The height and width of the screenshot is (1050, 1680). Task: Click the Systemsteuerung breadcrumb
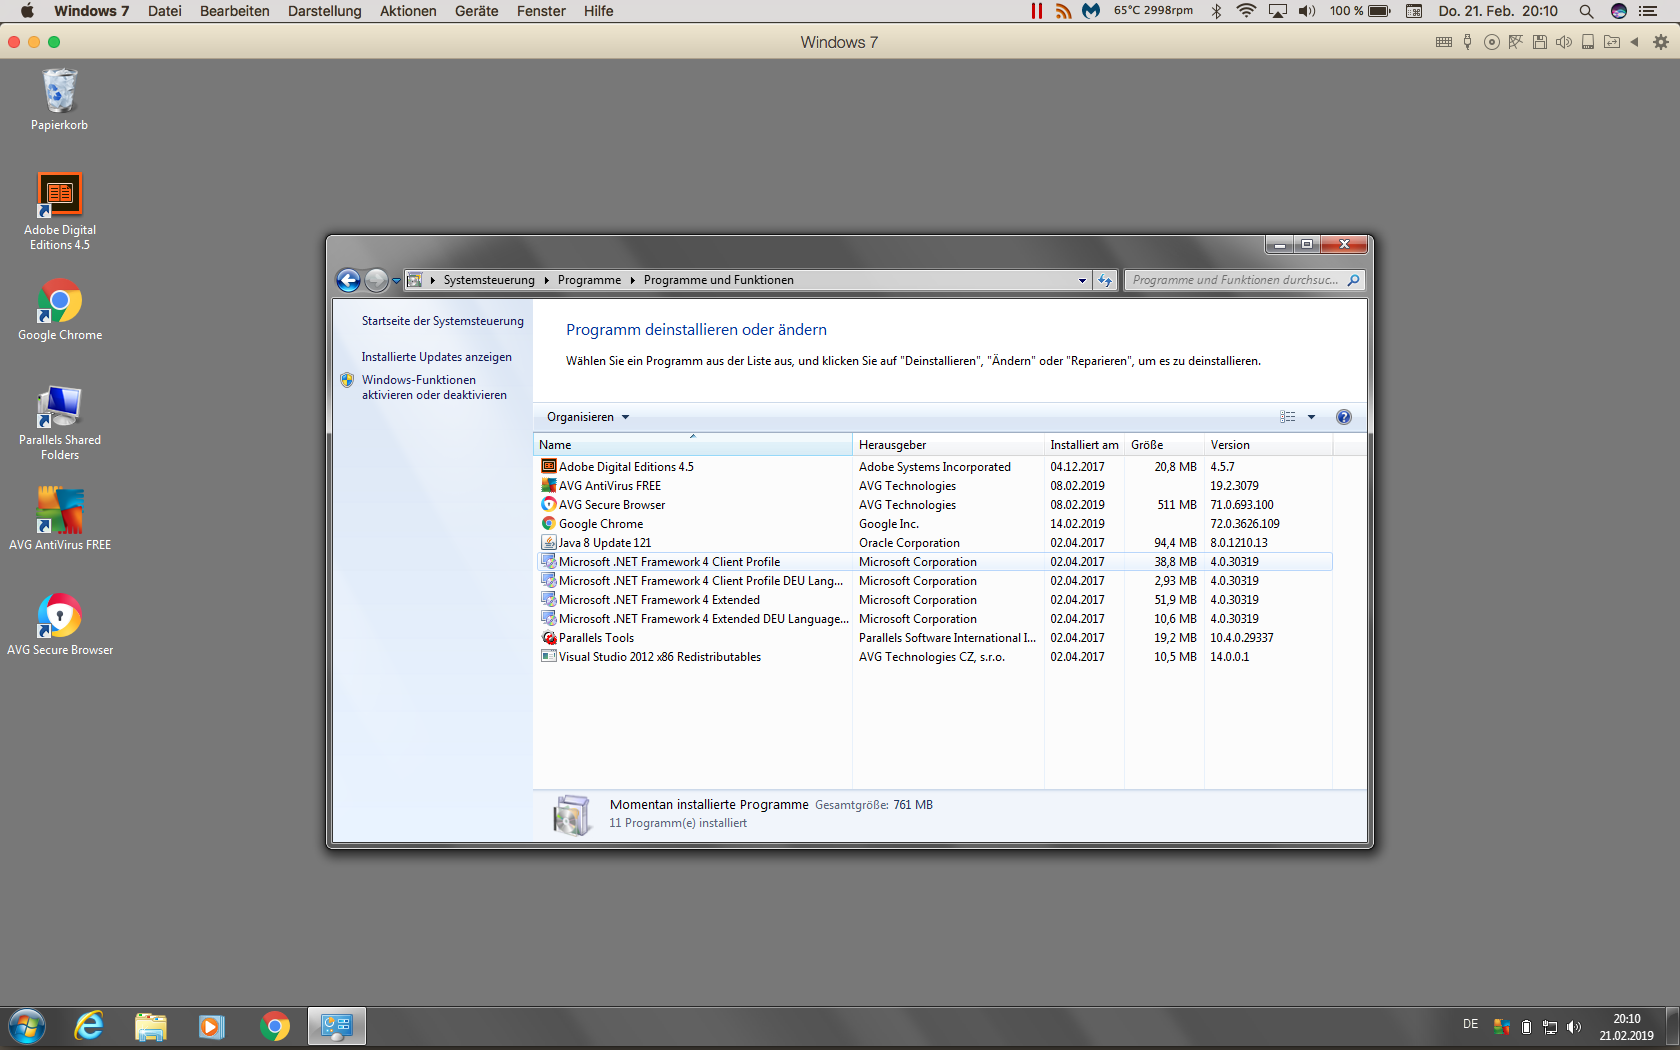coord(489,280)
